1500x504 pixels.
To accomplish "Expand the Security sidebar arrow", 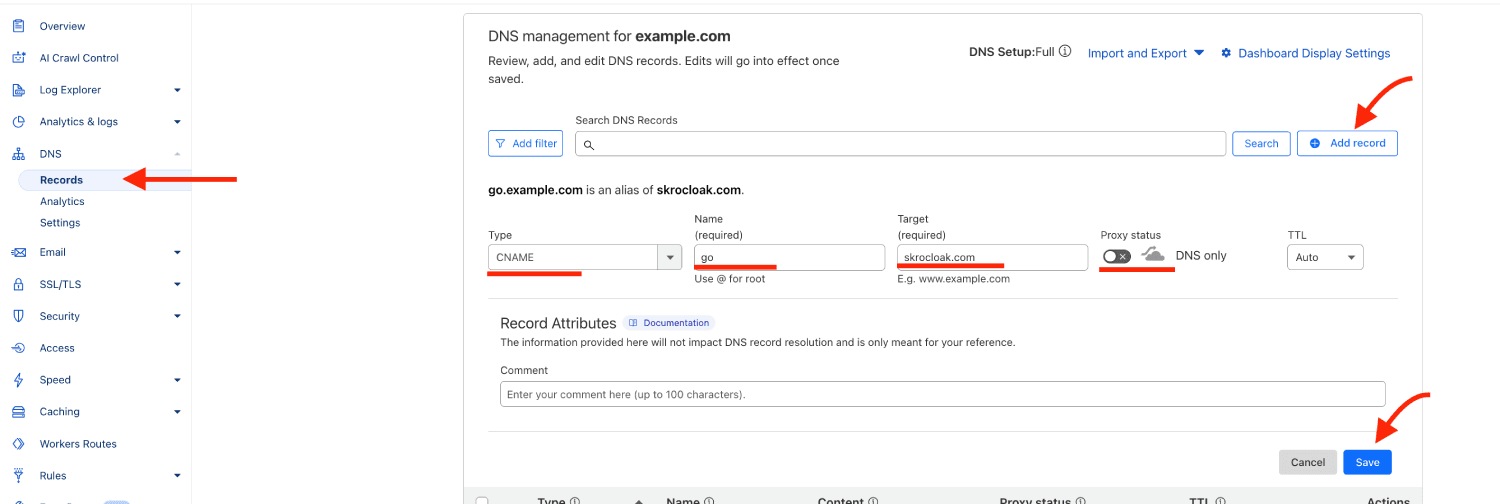I will pyautogui.click(x=177, y=316).
